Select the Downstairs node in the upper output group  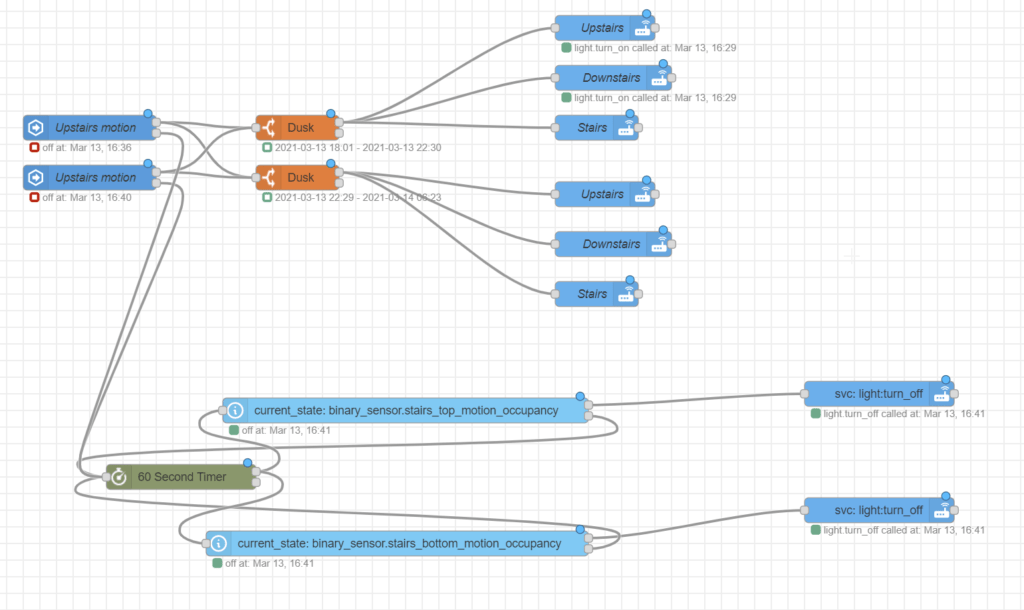point(613,77)
